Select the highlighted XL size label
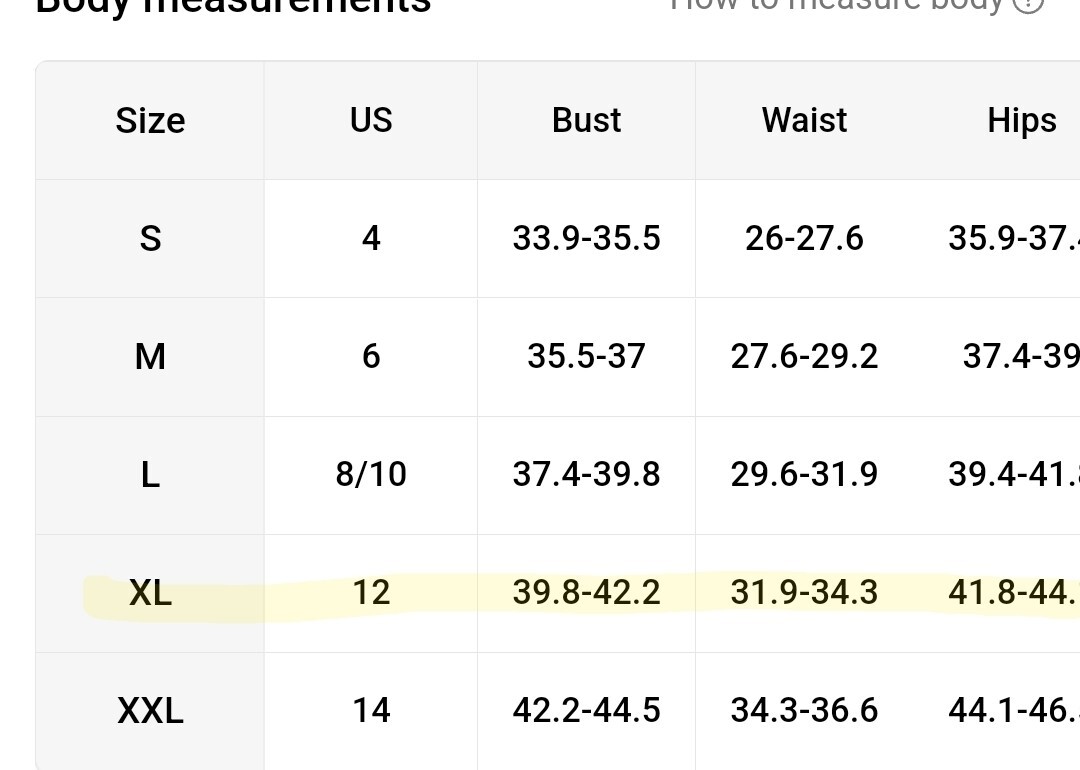This screenshot has width=1080, height=770. 150,592
